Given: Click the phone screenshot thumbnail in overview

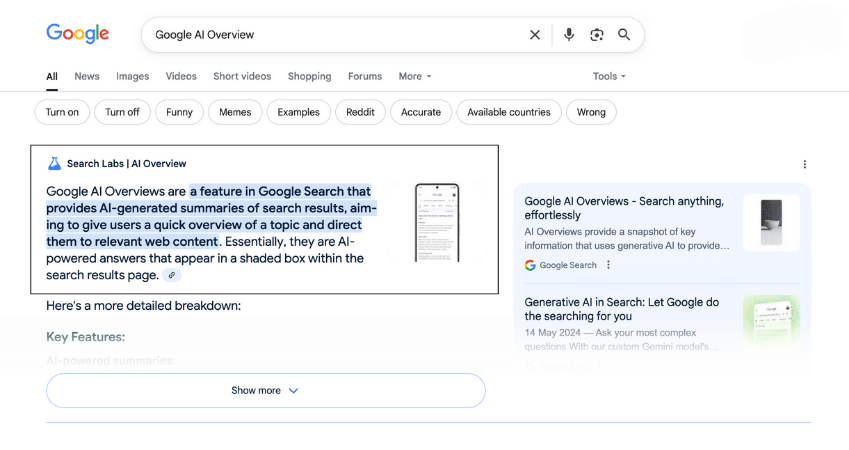Looking at the screenshot, I should pos(437,223).
